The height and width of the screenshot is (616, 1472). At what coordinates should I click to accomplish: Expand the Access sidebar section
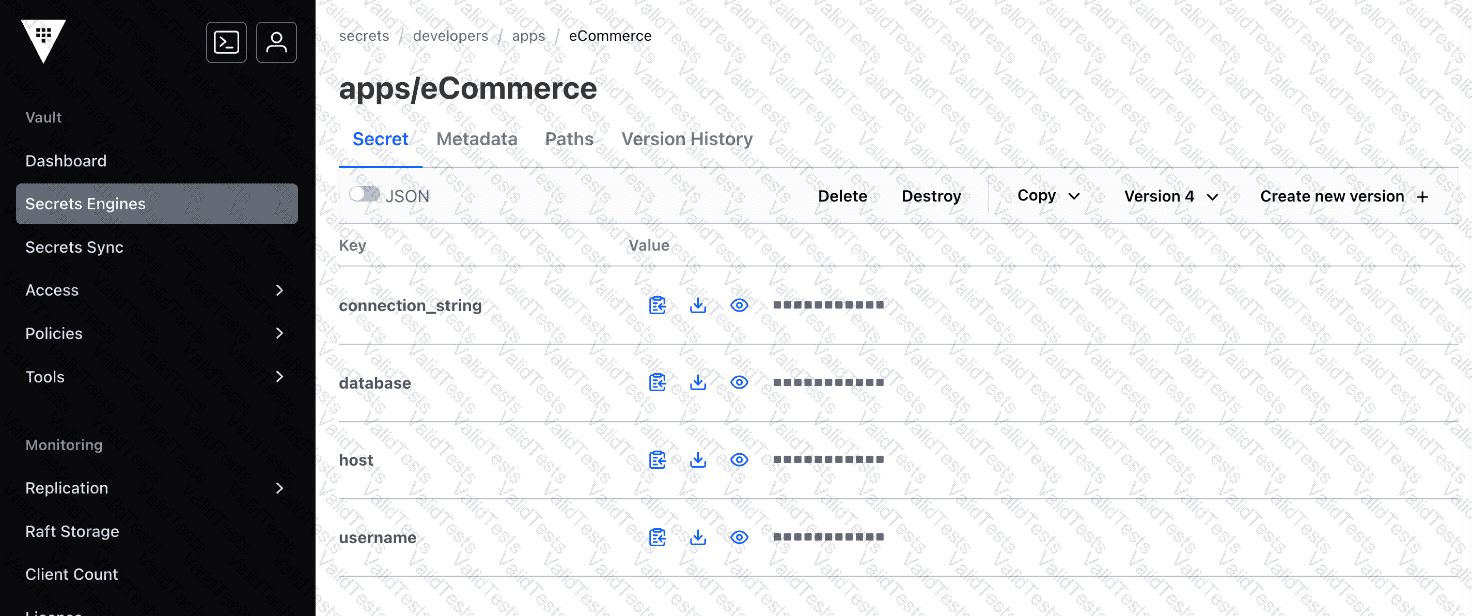156,290
